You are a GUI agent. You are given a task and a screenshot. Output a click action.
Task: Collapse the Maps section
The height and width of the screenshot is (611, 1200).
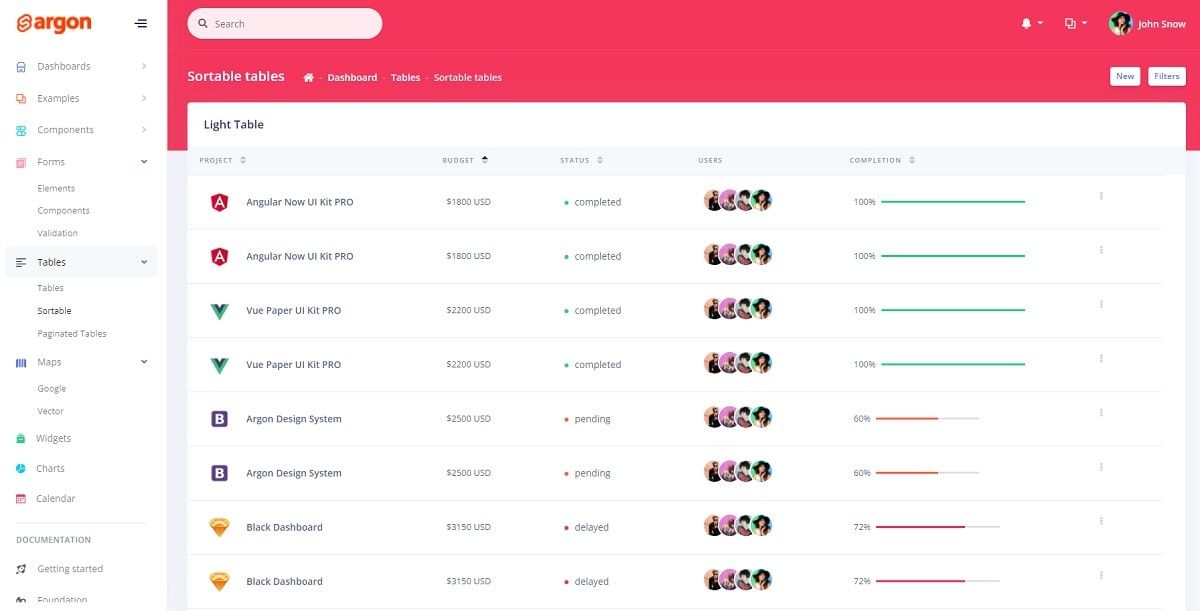coord(143,361)
